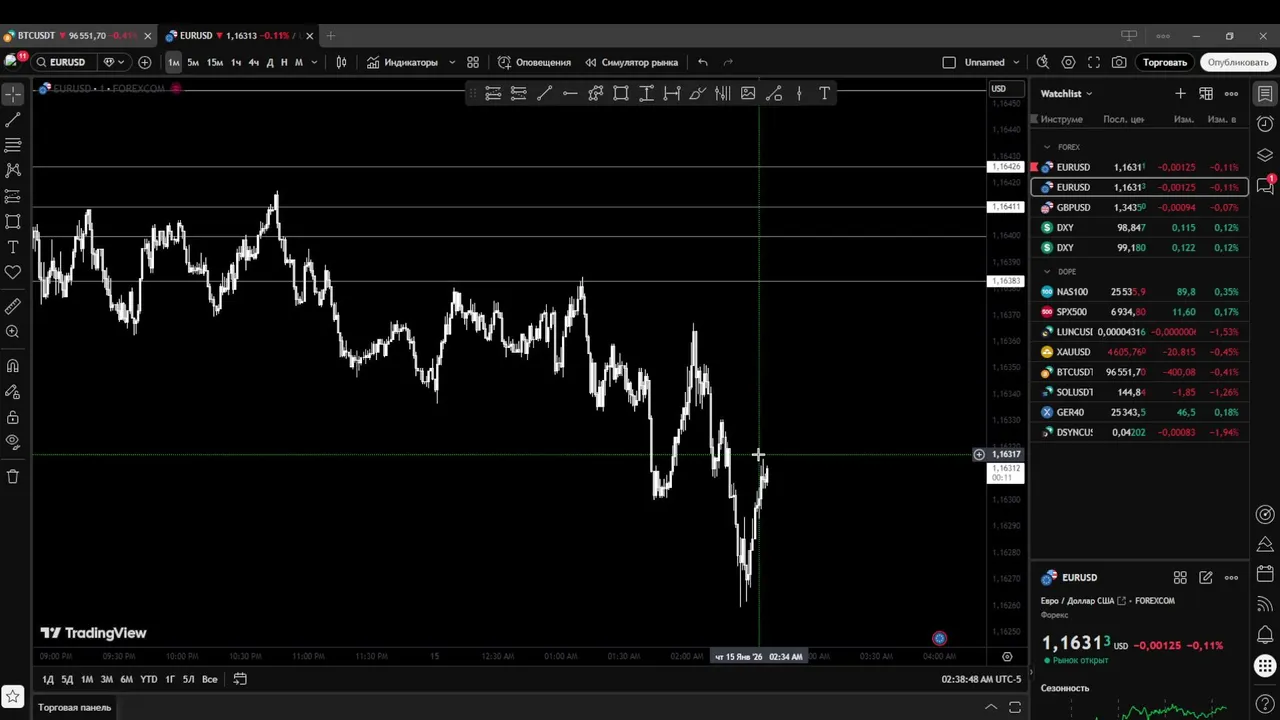1280x720 pixels.
Task: Click the Торговать button
Action: 1165,62
